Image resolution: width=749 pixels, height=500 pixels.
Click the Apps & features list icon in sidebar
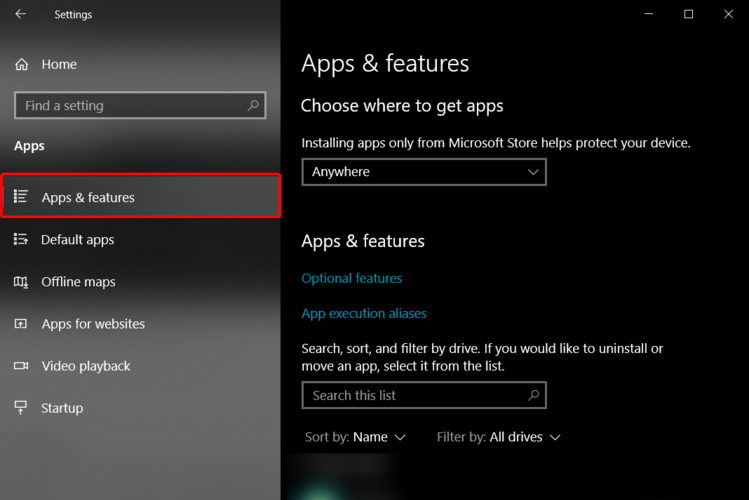click(21, 196)
